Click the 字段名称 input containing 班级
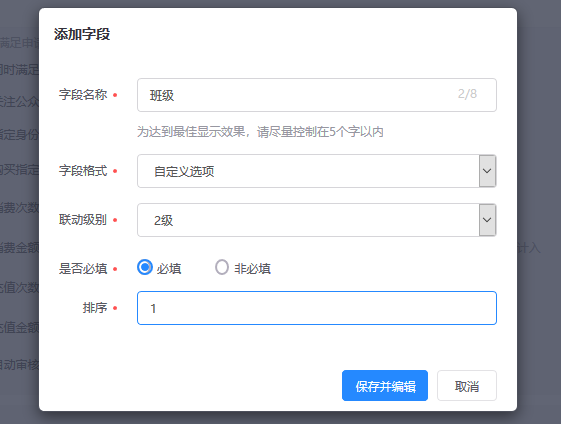 tap(317, 95)
